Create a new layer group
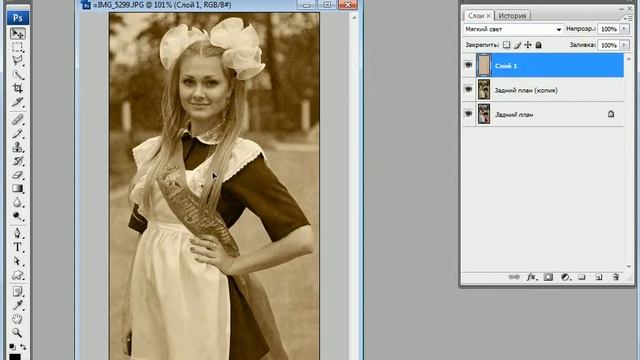This screenshot has height=360, width=640. coord(582,277)
